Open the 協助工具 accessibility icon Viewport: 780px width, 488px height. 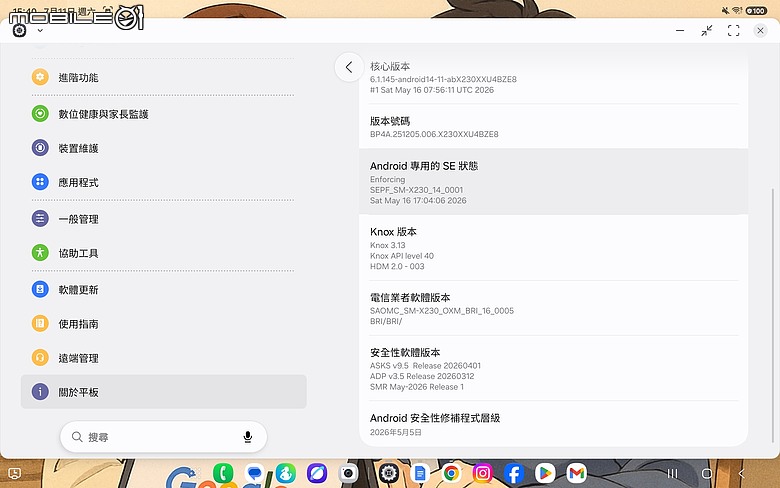40,253
